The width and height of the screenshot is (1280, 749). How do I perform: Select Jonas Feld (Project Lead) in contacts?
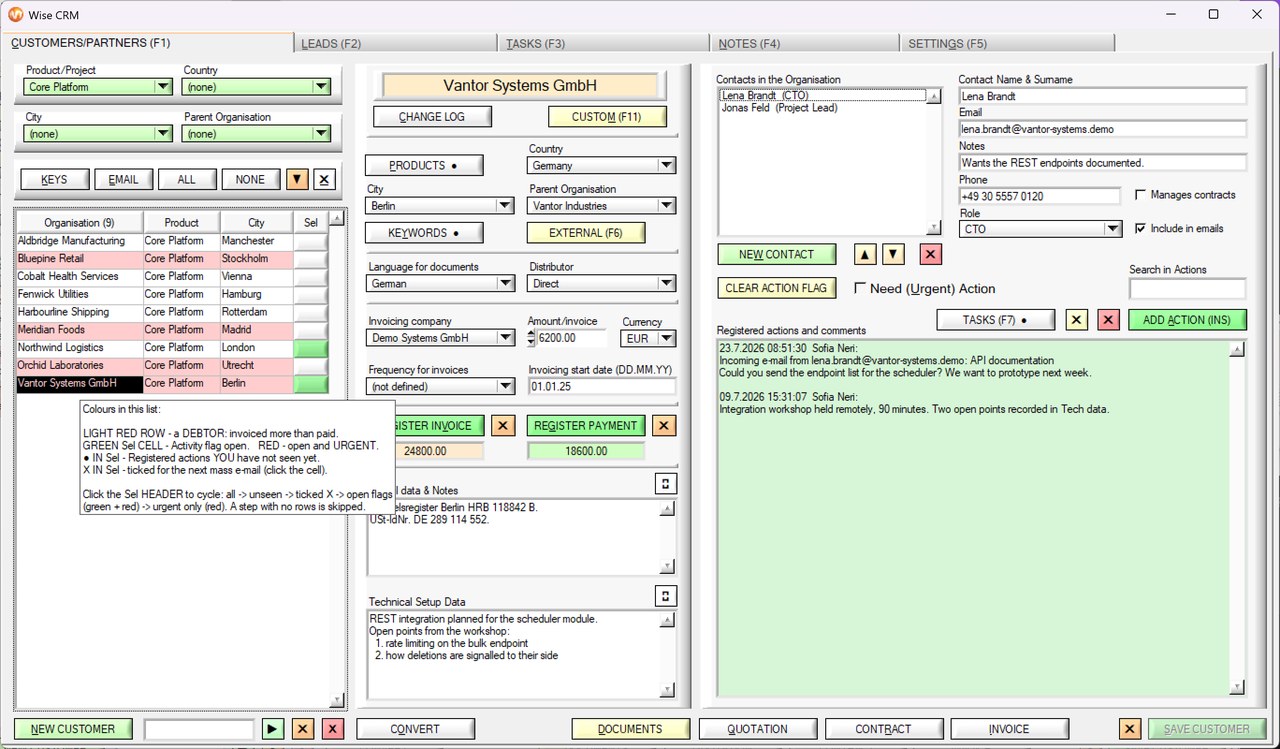(x=779, y=108)
